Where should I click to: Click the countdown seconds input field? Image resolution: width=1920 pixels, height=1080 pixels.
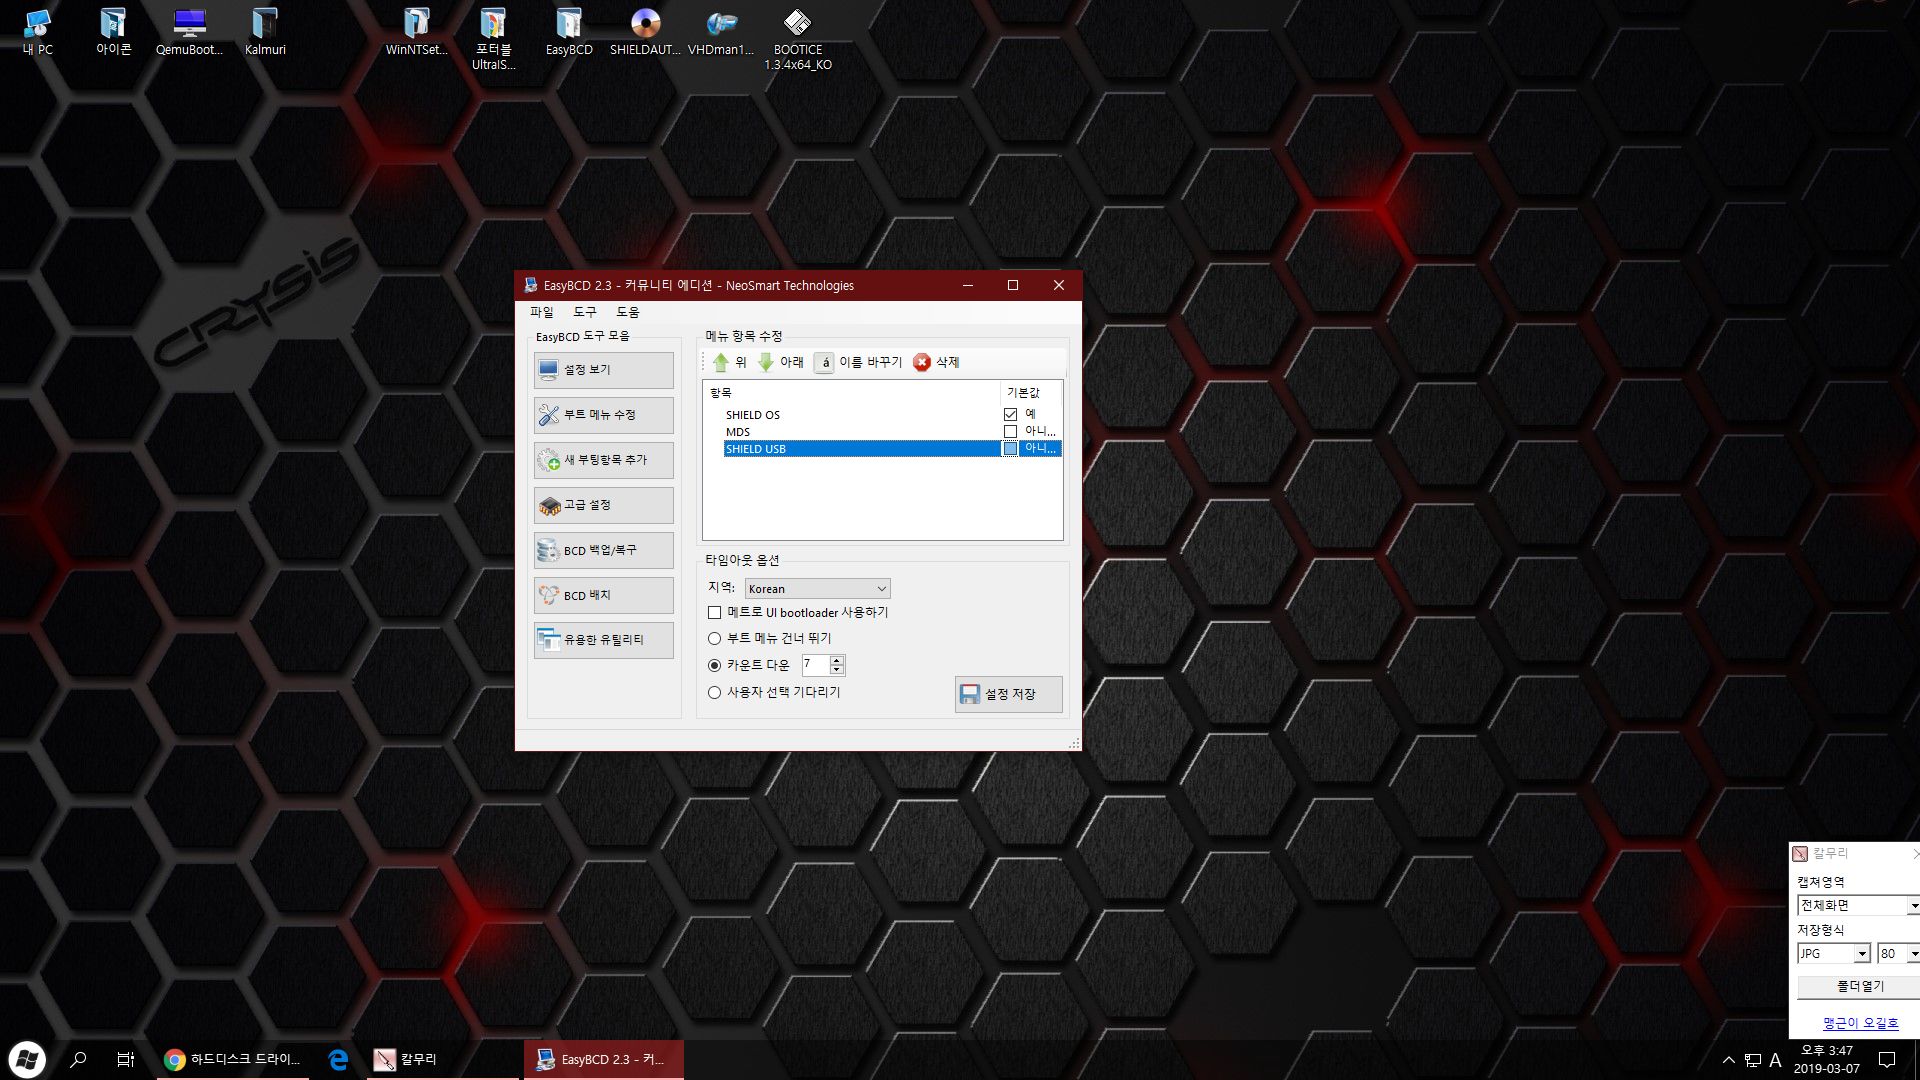[x=815, y=665]
